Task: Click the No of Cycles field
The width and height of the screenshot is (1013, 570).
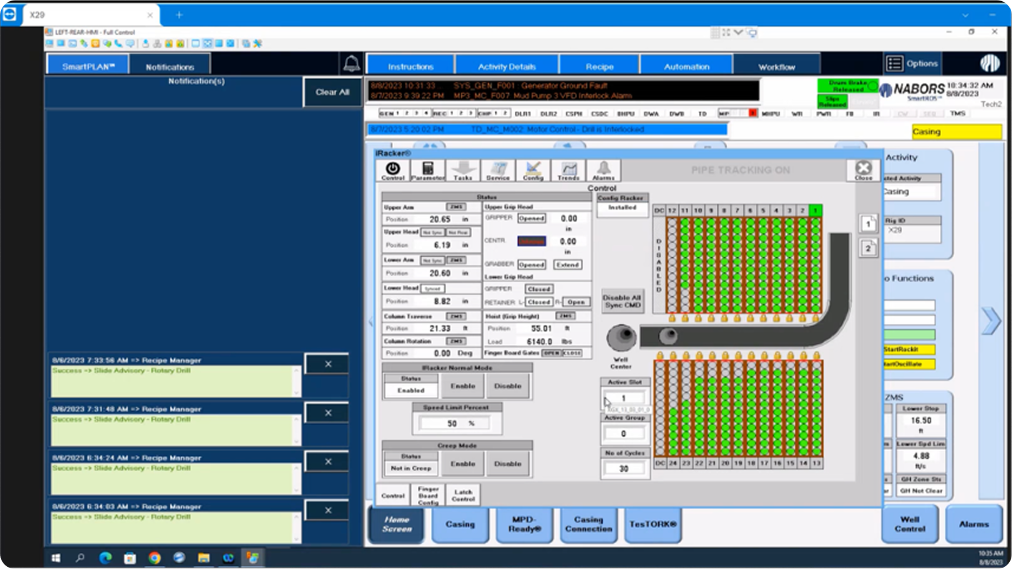Action: click(623, 469)
